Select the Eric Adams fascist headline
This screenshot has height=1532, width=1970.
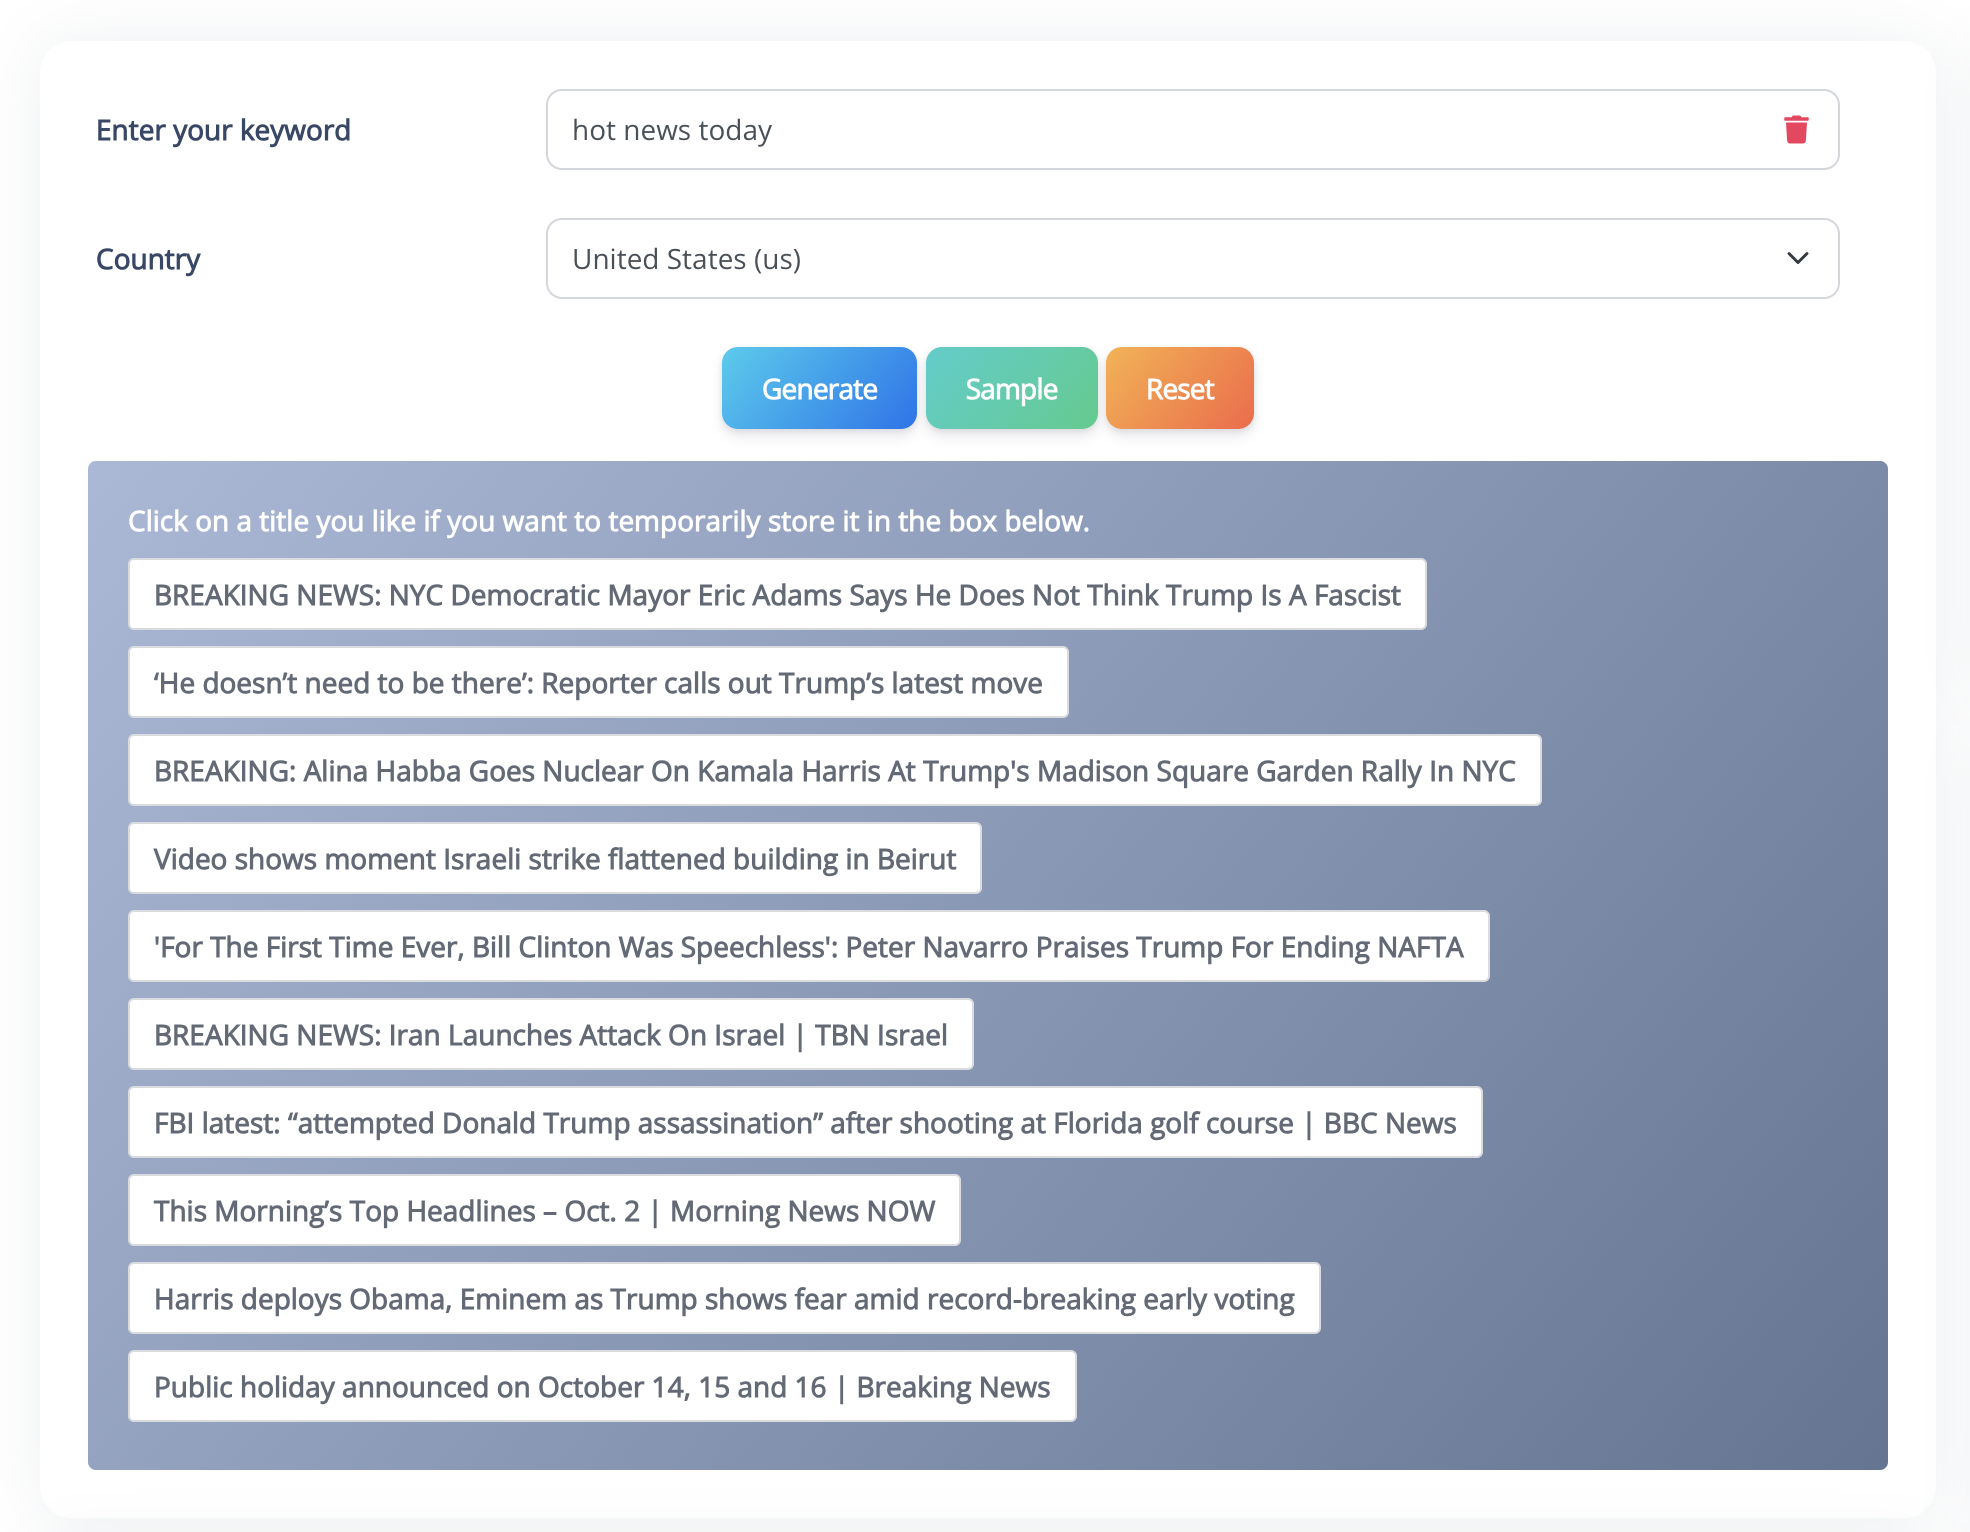[776, 594]
